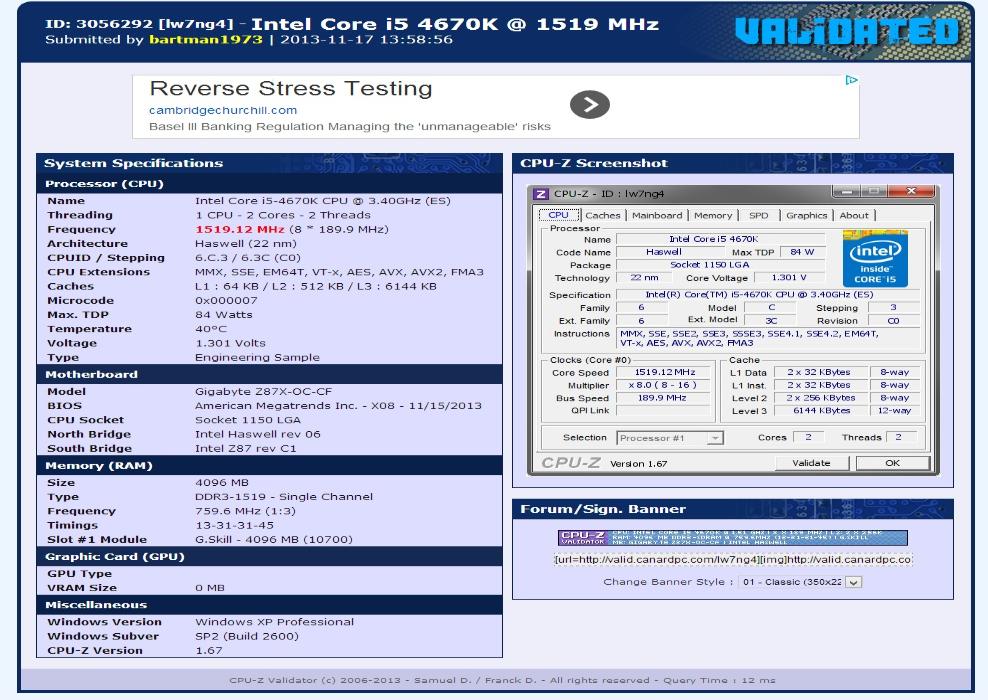Screen dimensions: 988x700
Task: Click the Graphic Card (GPU) section header
Action: 270,556
